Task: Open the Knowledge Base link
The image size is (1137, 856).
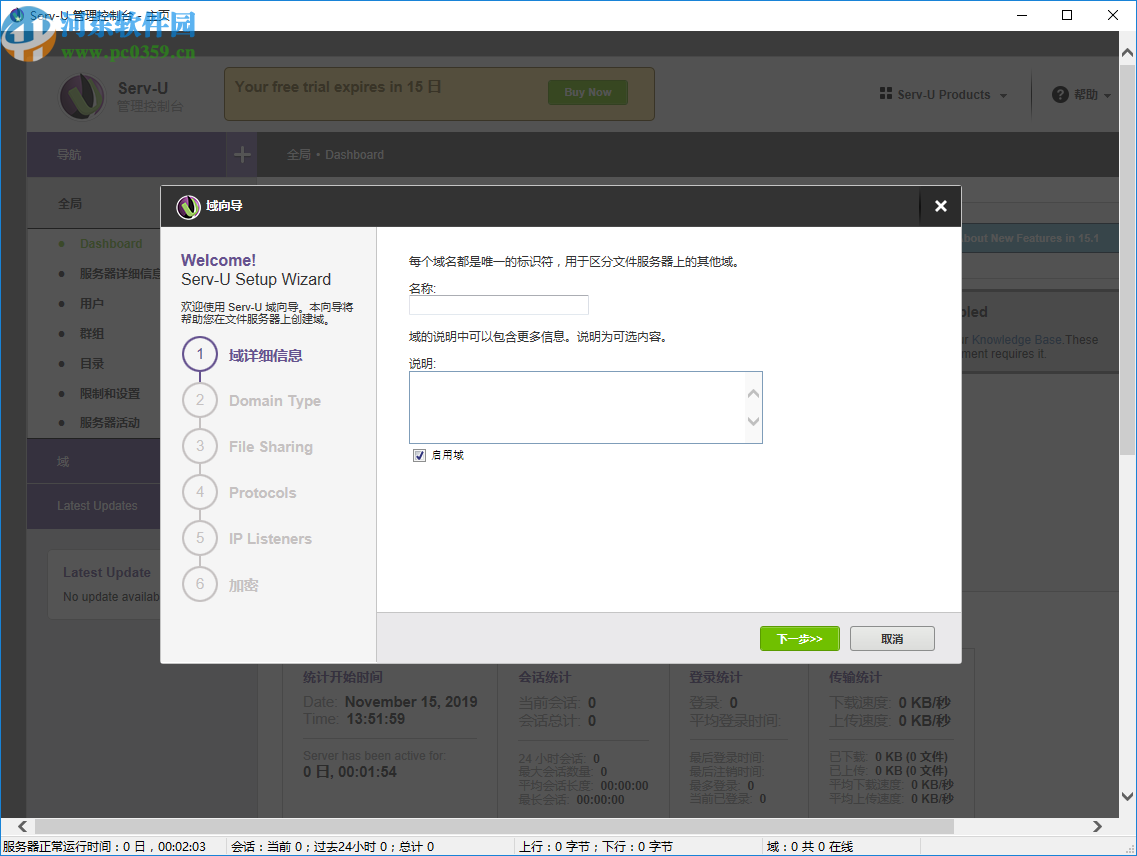Action: click(x=1017, y=339)
